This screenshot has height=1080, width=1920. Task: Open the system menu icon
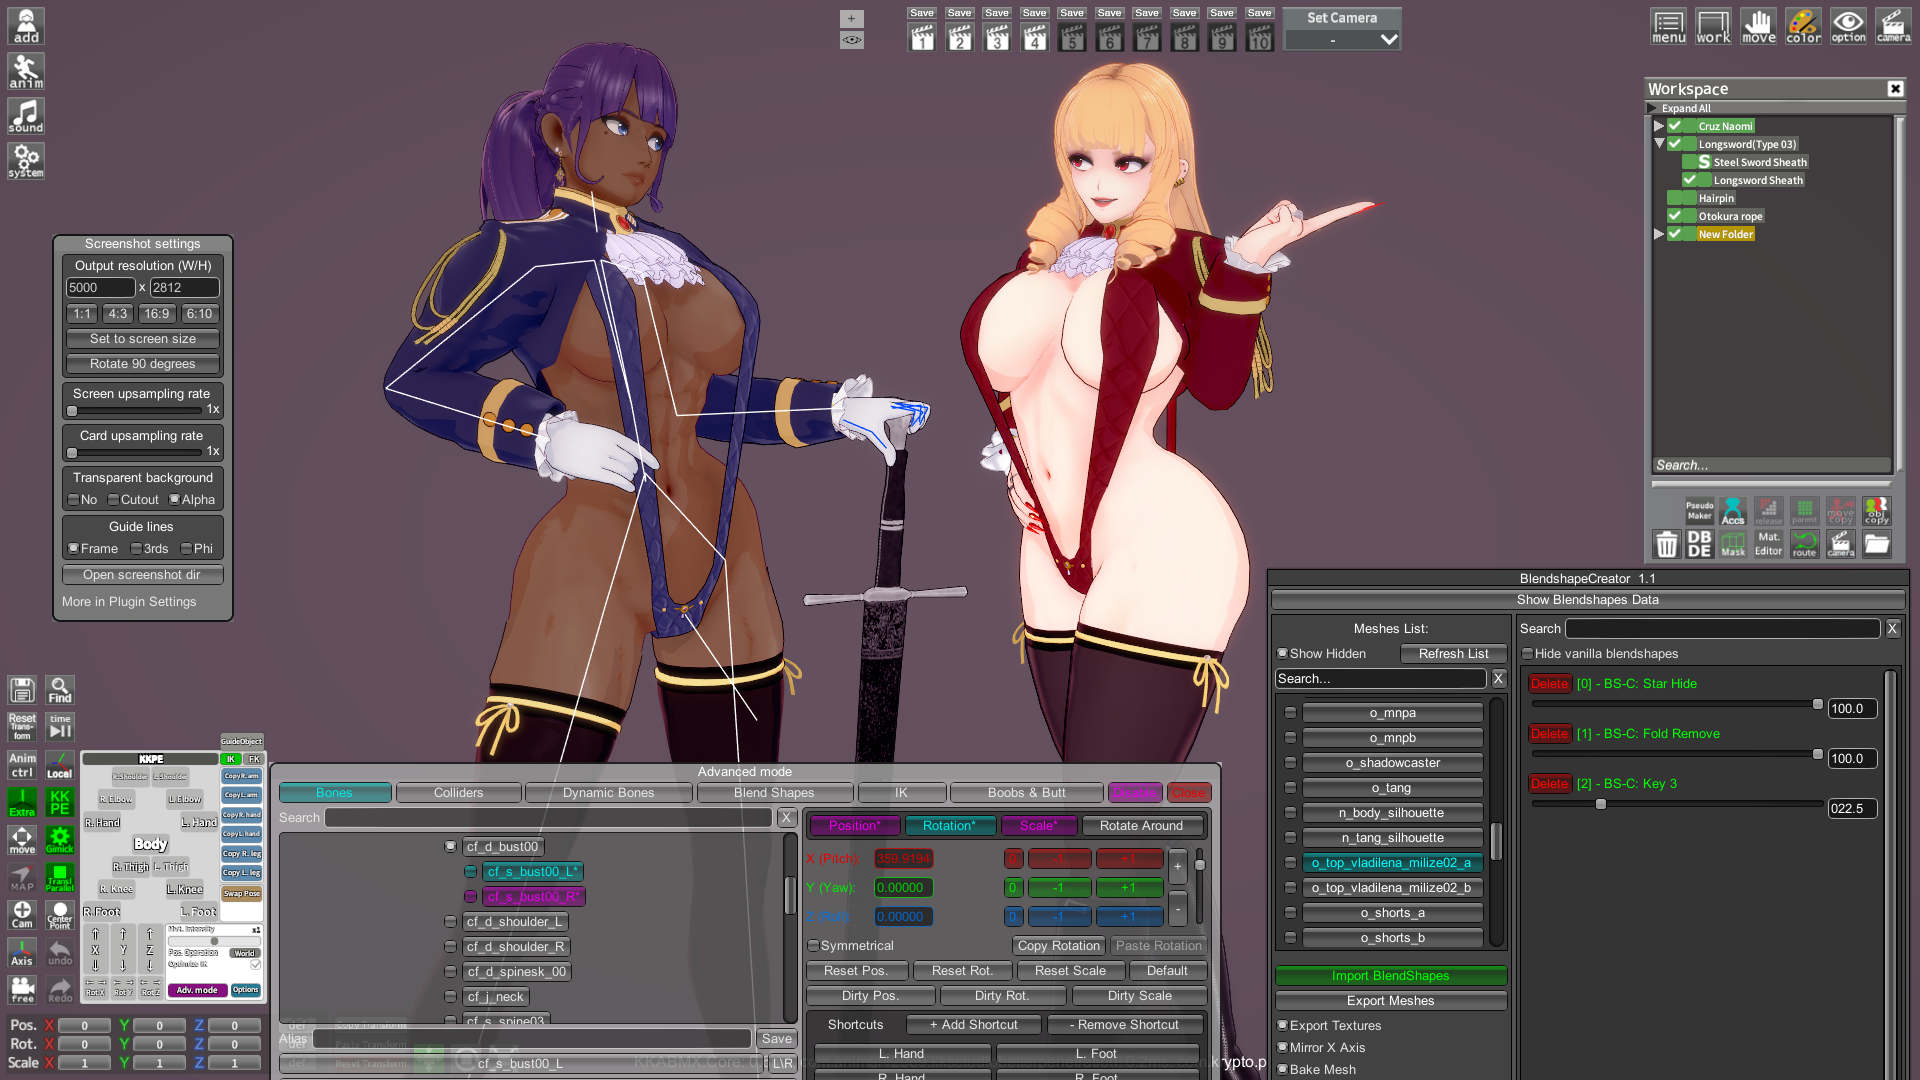[x=26, y=161]
